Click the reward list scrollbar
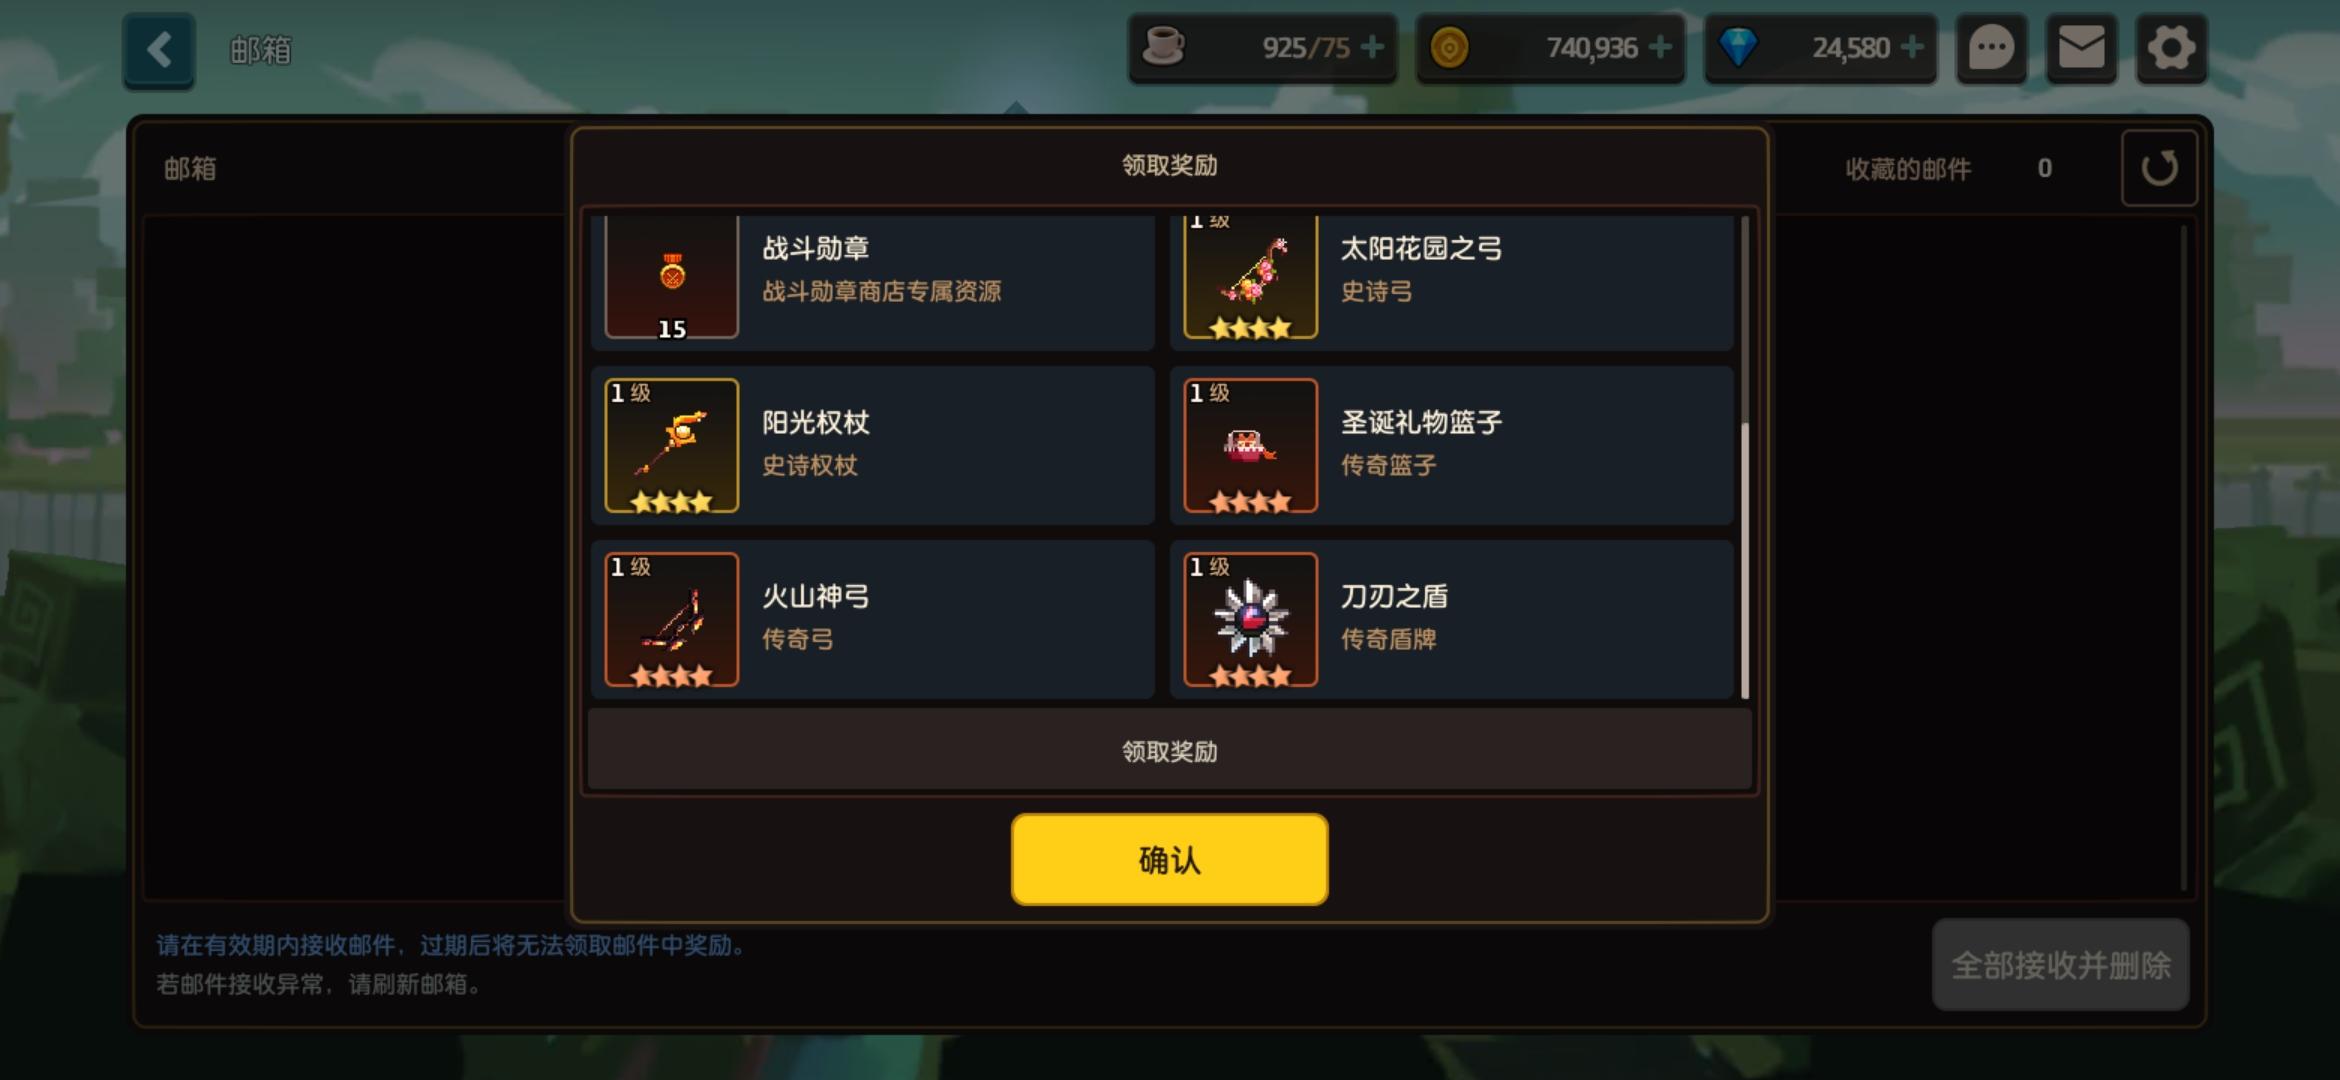The width and height of the screenshot is (2340, 1080). [1745, 458]
